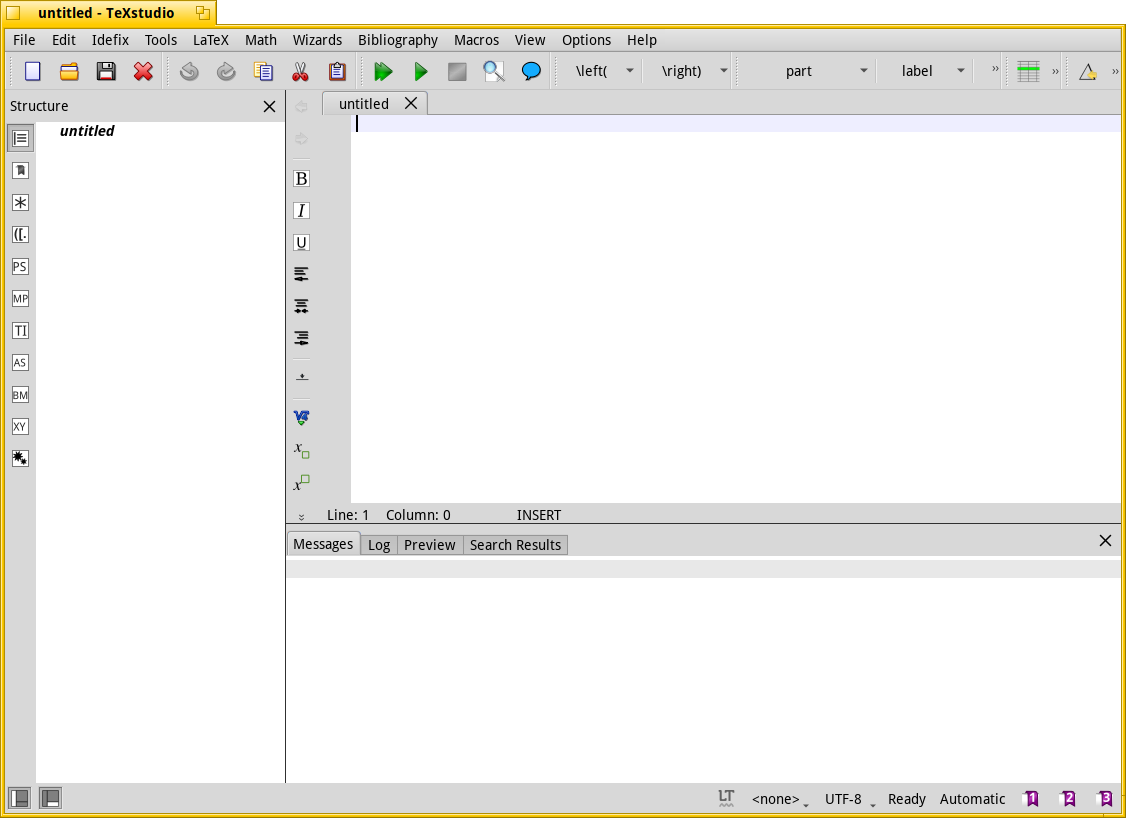This screenshot has width=1126, height=818.
Task: Show AS asymptote commands panel
Action: 20,363
